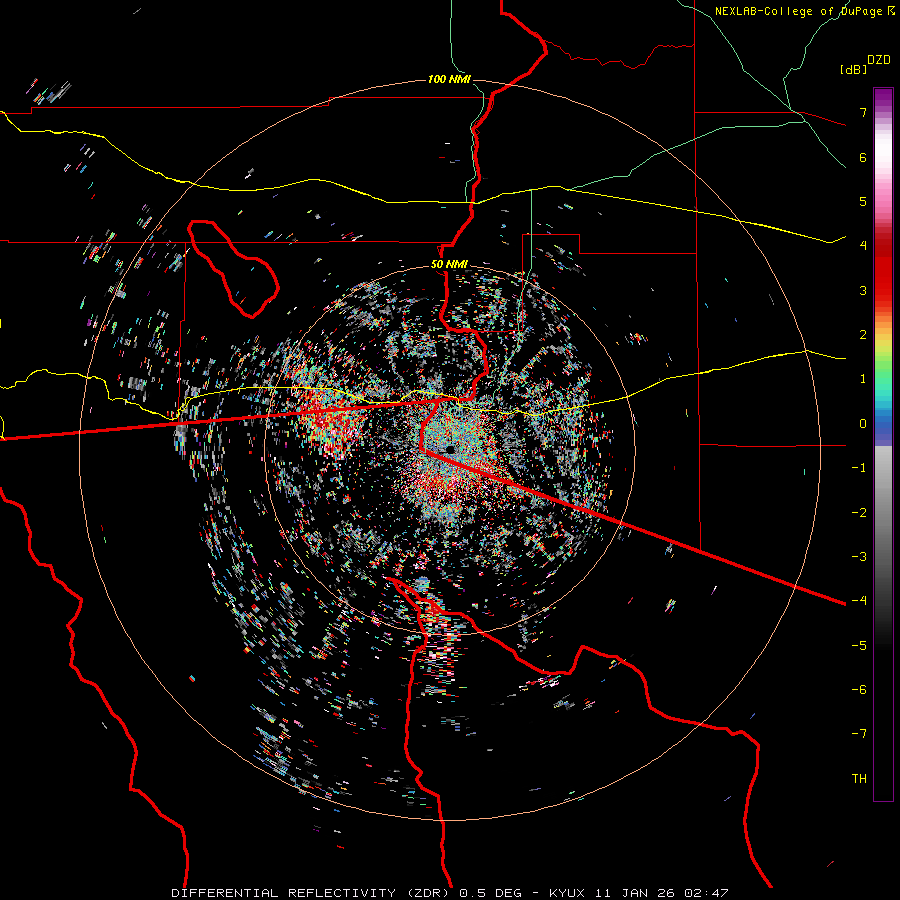The height and width of the screenshot is (900, 900).
Task: Select the 100 NMI range ring label
Action: point(449,79)
